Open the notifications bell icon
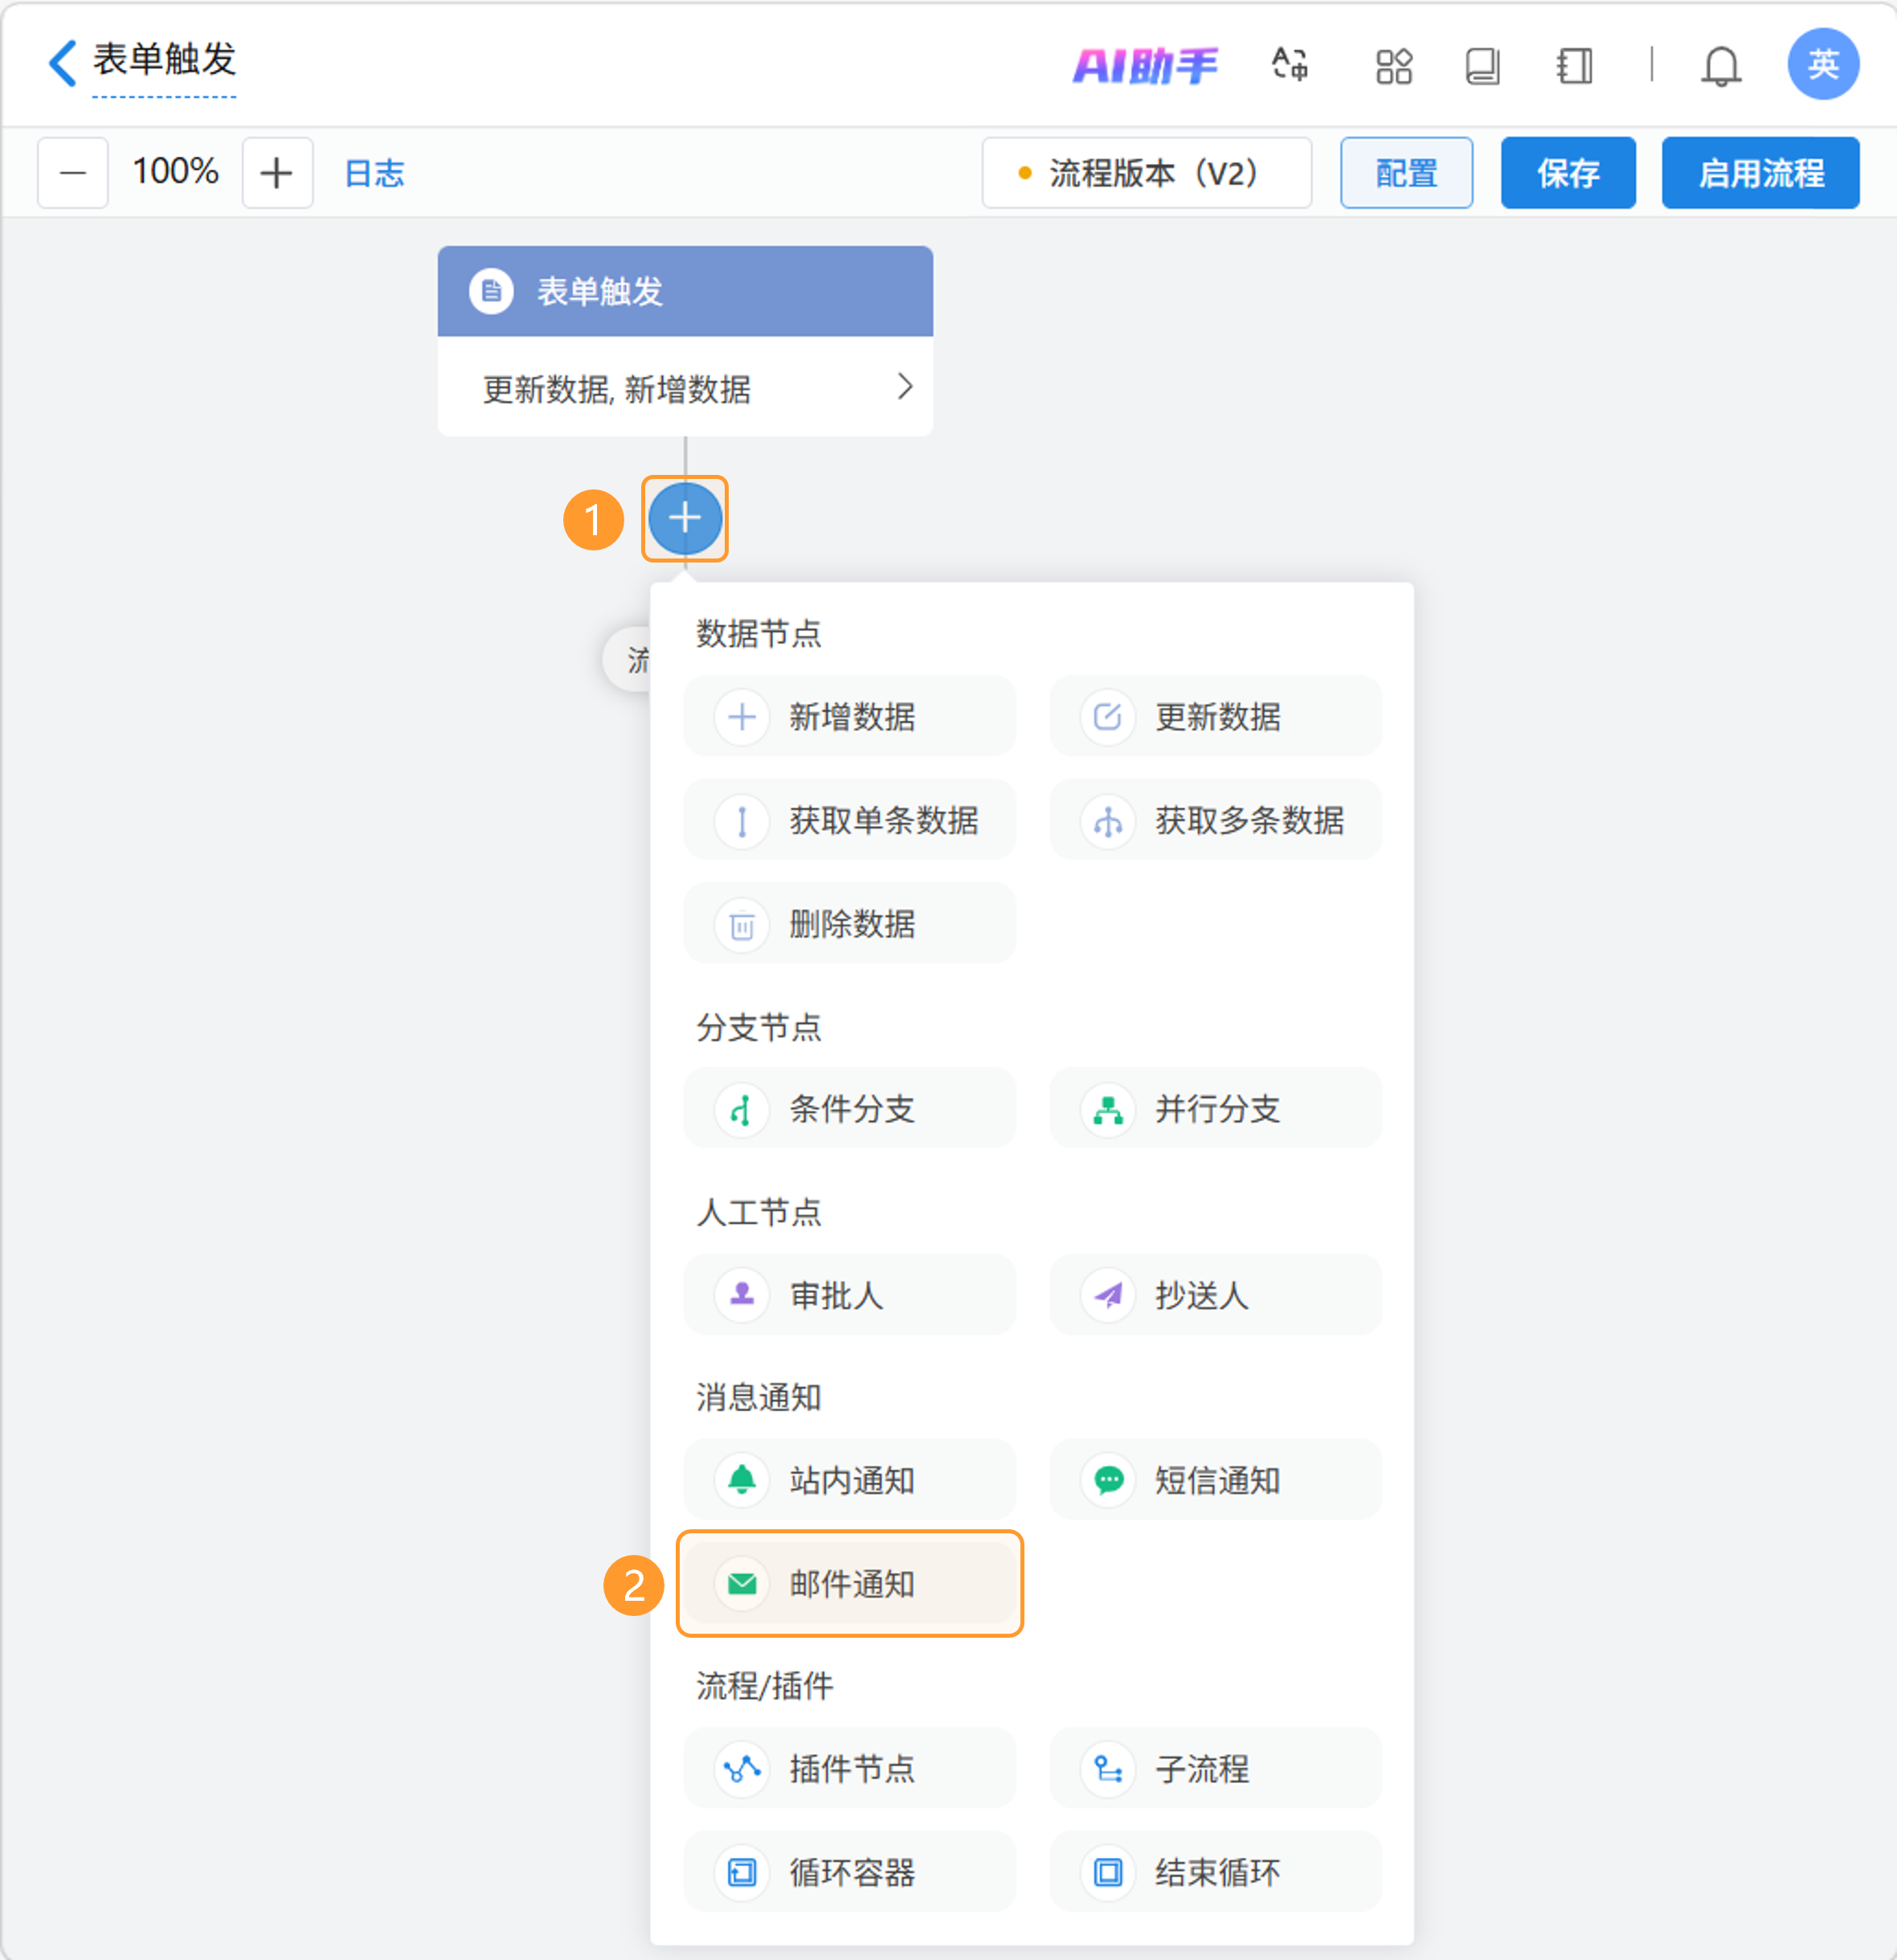1897x1960 pixels. coord(1720,66)
